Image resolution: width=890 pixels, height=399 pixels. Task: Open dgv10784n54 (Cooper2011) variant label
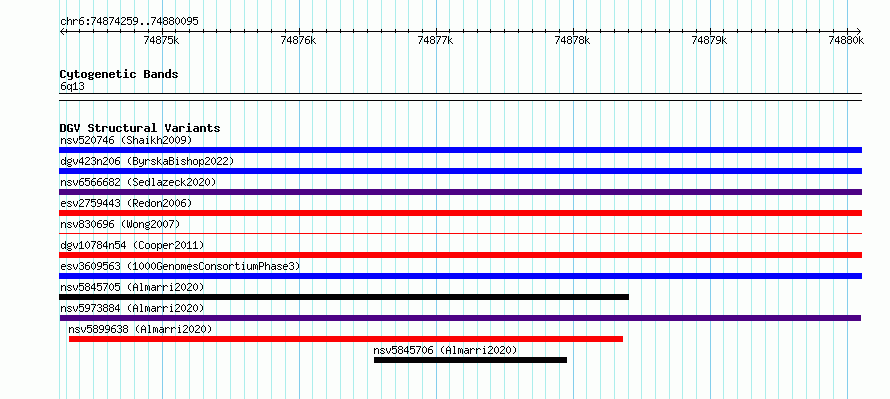(x=132, y=245)
